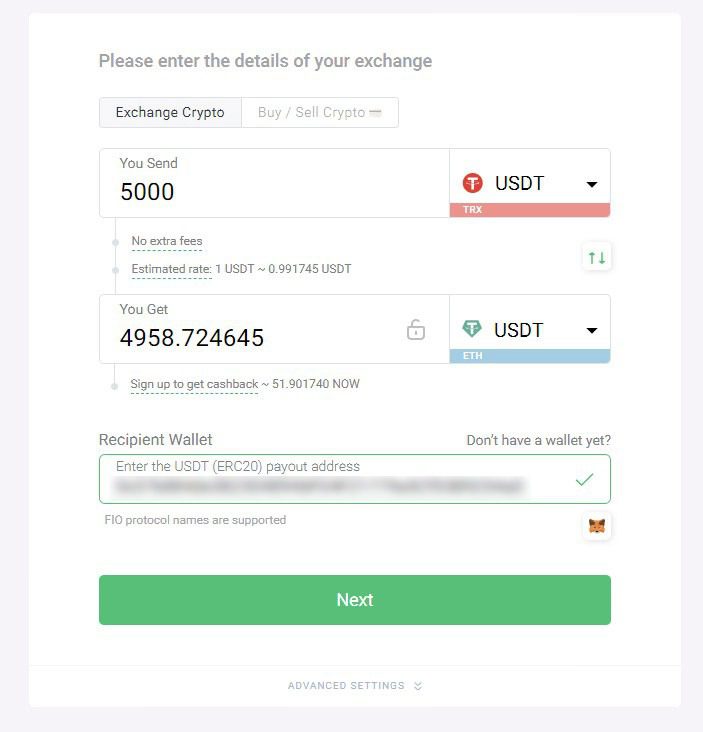The image size is (703, 732).
Task: Click "Don't have a wallet yet?" link
Action: click(x=538, y=440)
